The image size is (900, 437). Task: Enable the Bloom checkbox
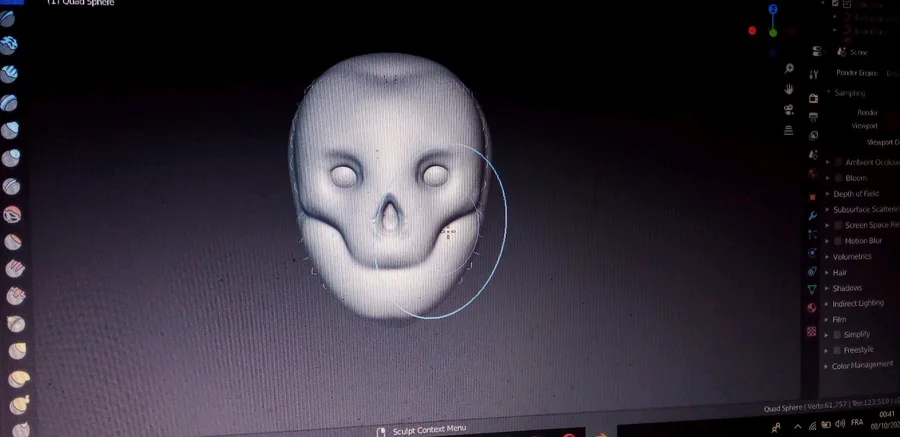click(x=839, y=178)
